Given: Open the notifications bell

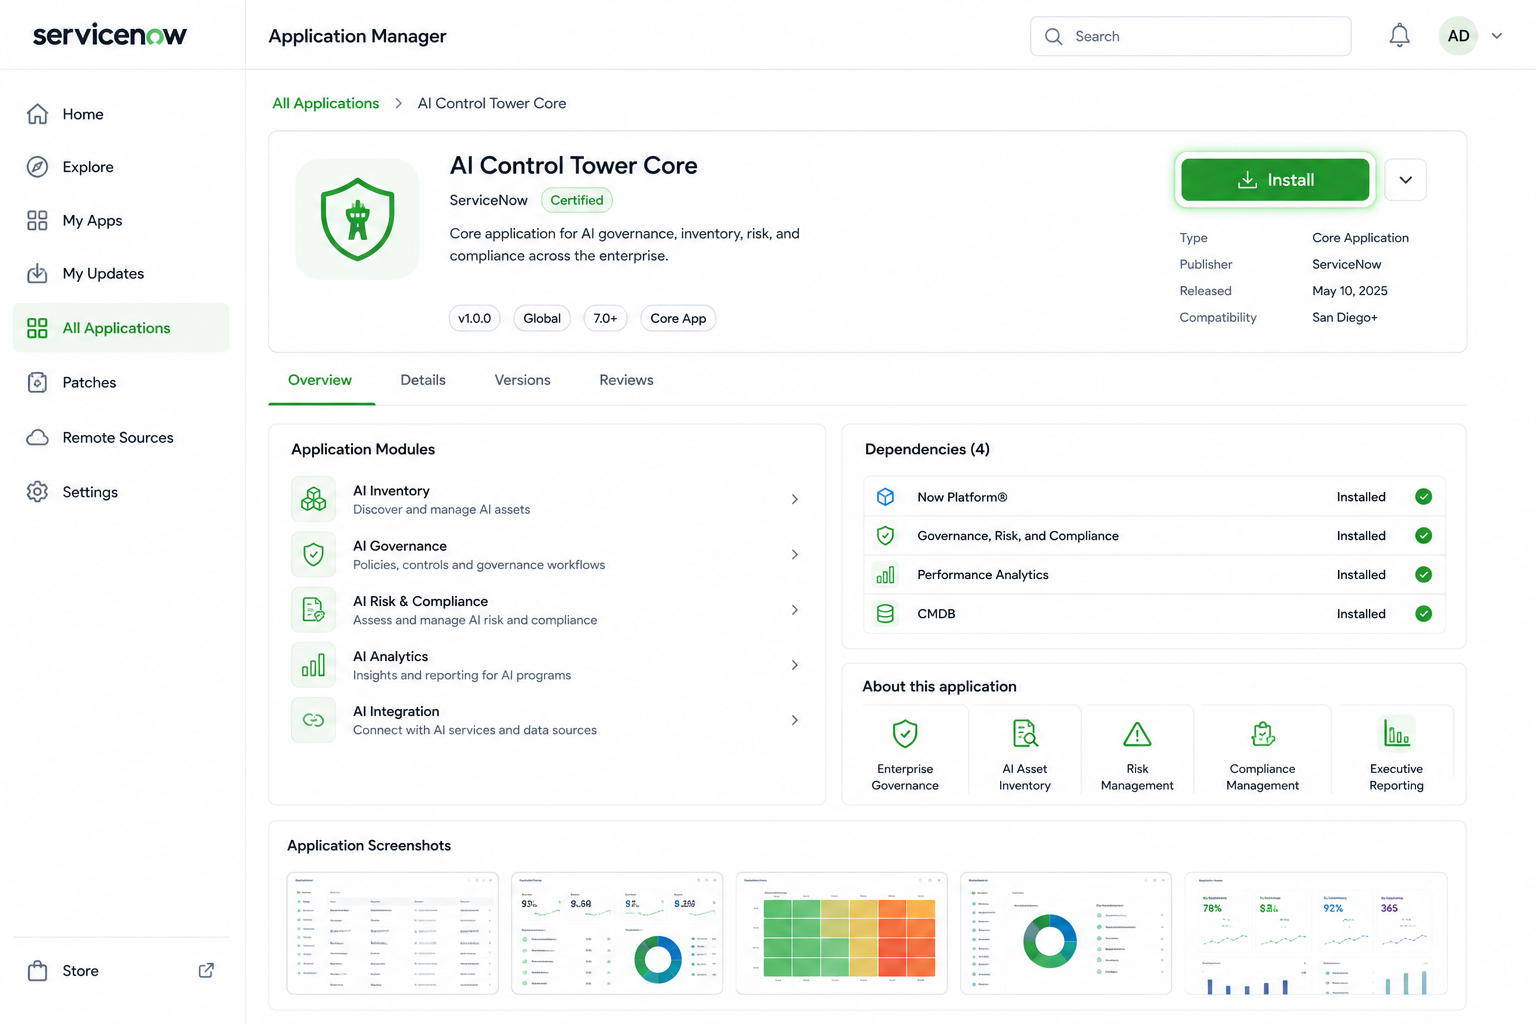Looking at the screenshot, I should pos(1399,36).
